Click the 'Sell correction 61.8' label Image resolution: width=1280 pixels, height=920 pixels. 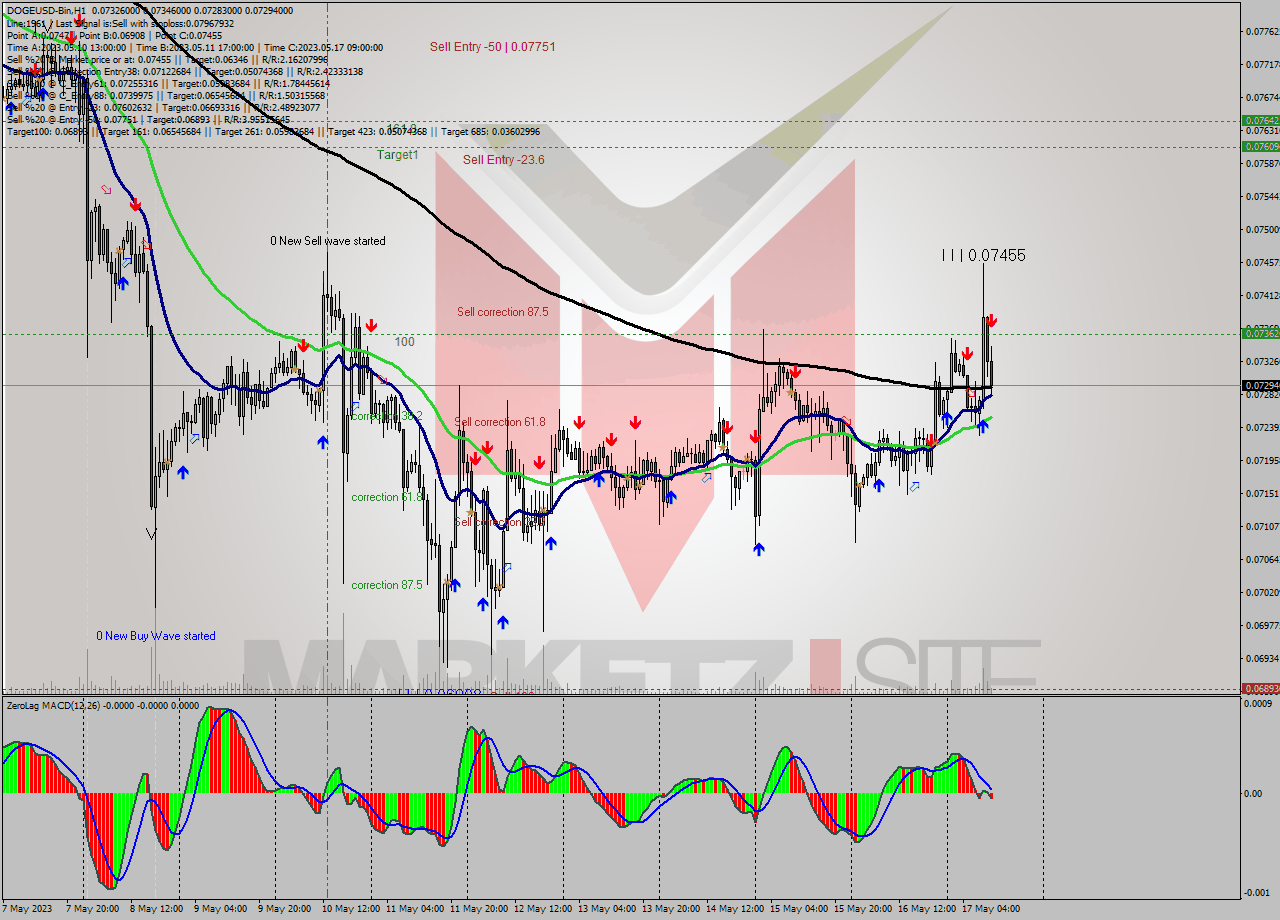[x=500, y=422]
